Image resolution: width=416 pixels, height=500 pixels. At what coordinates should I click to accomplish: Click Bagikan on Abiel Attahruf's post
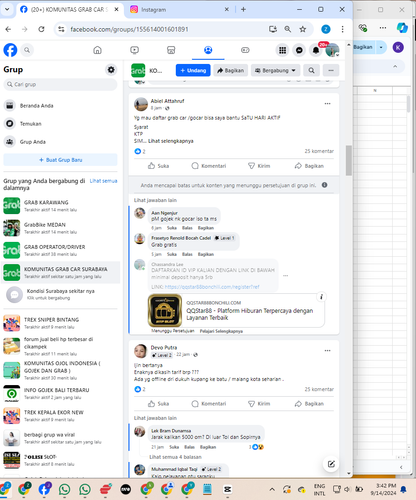[x=309, y=166]
